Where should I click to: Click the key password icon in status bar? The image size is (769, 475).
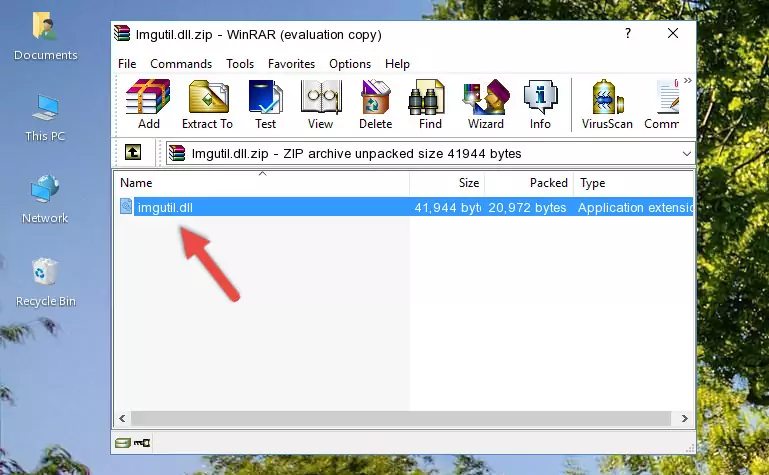tap(142, 443)
